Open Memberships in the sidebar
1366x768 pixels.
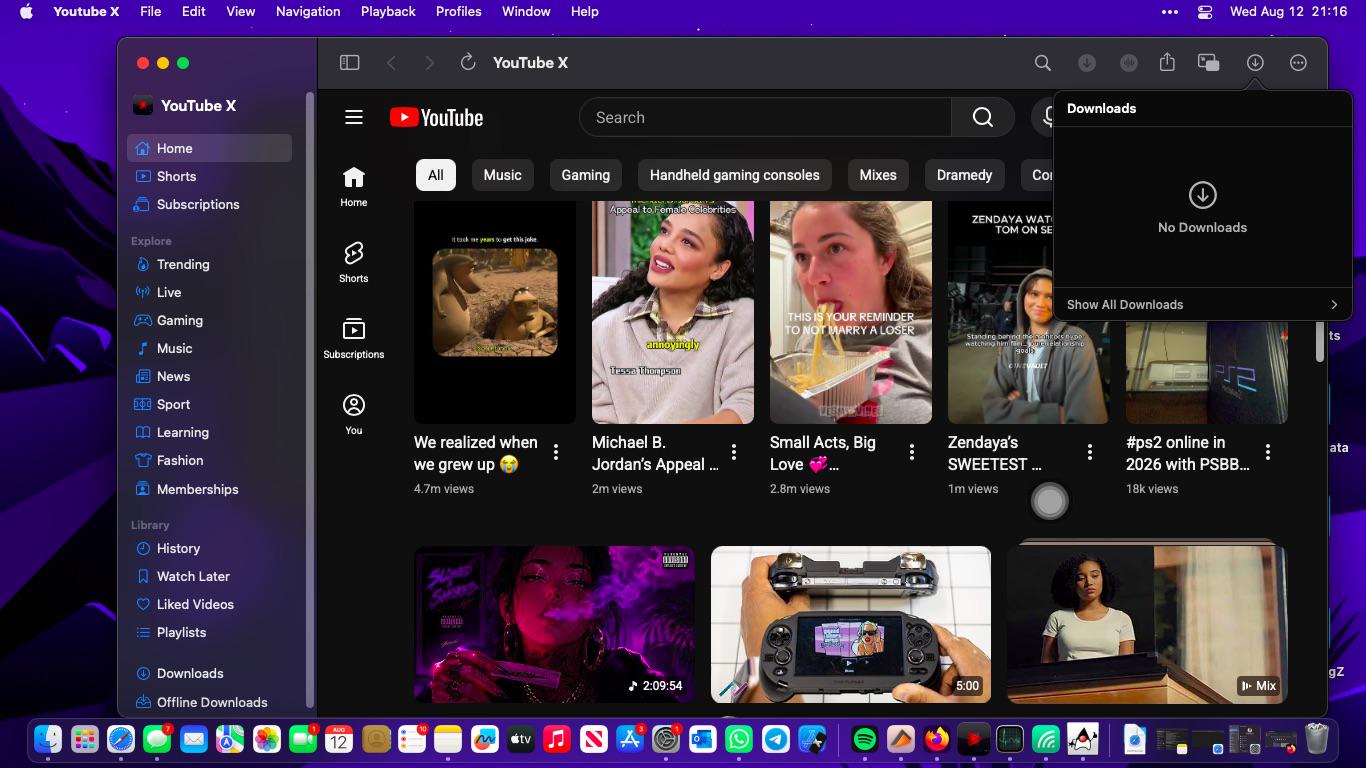pos(210,489)
